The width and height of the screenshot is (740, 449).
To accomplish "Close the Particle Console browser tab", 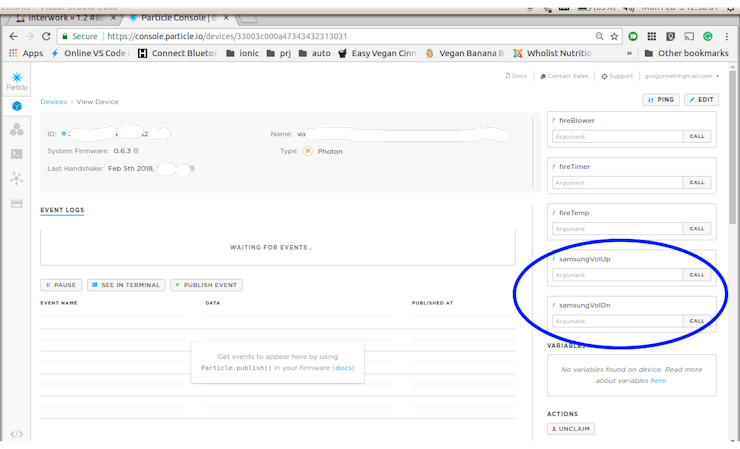I will click(x=226, y=18).
